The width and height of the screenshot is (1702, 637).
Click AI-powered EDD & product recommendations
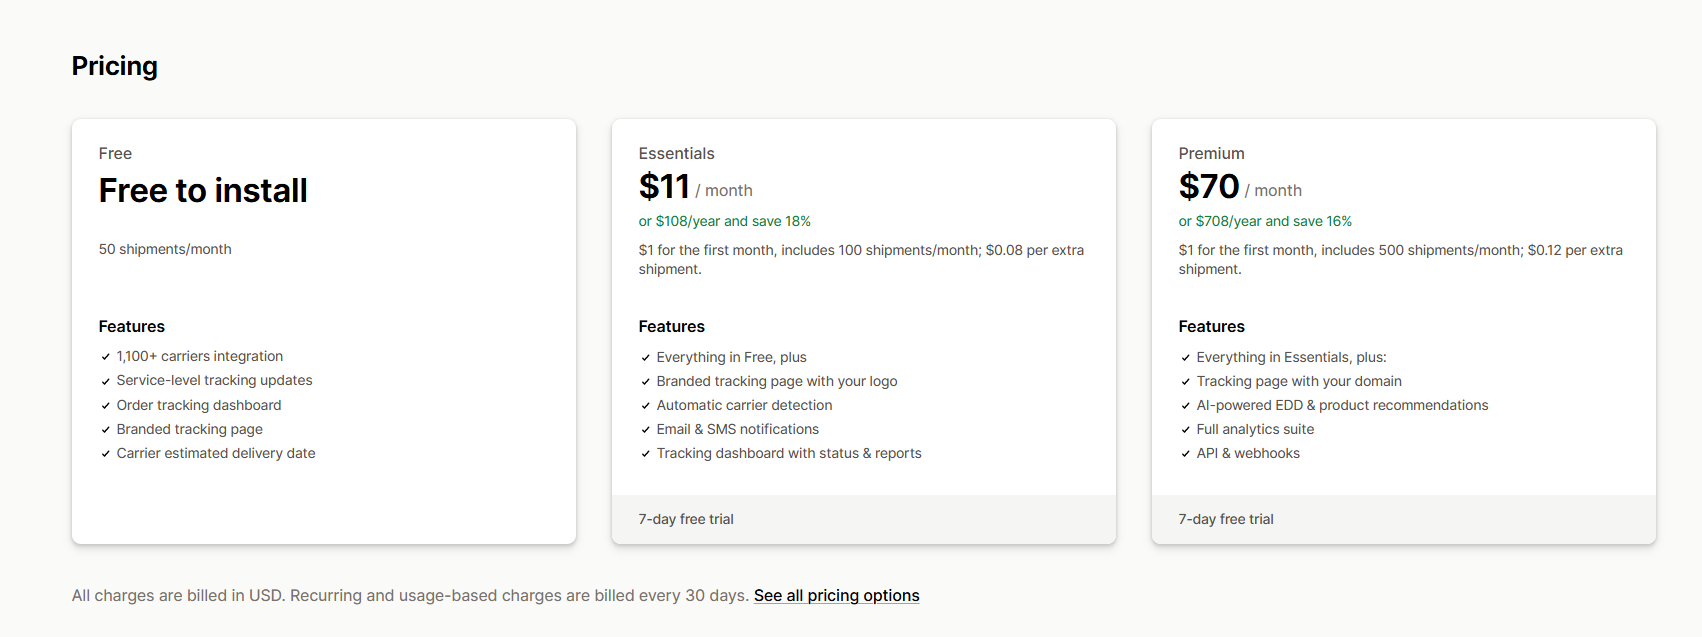1342,405
